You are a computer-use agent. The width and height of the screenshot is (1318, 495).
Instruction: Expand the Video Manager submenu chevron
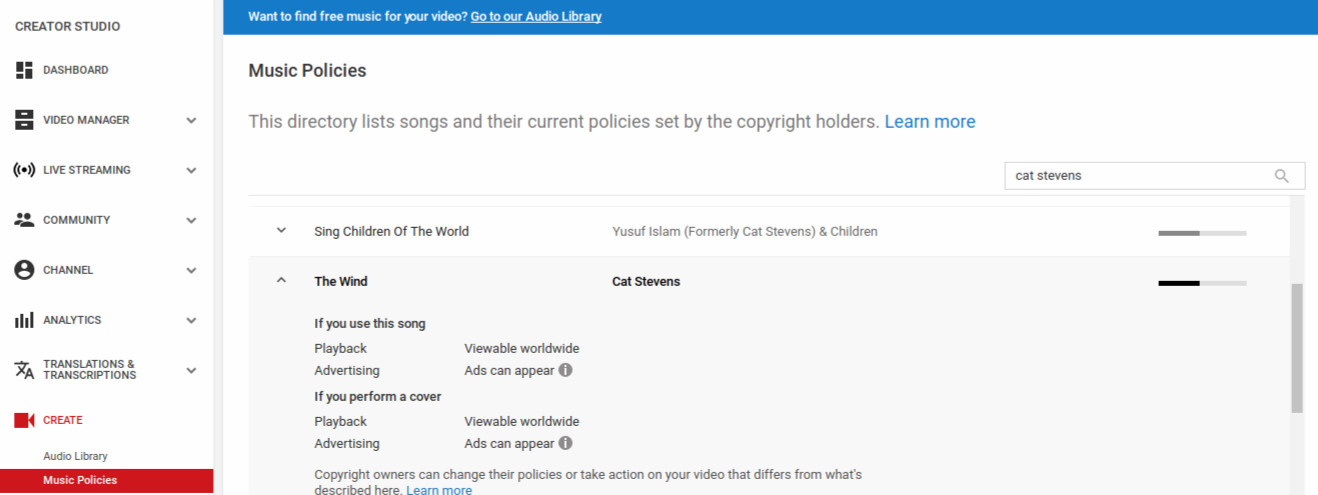coord(191,120)
